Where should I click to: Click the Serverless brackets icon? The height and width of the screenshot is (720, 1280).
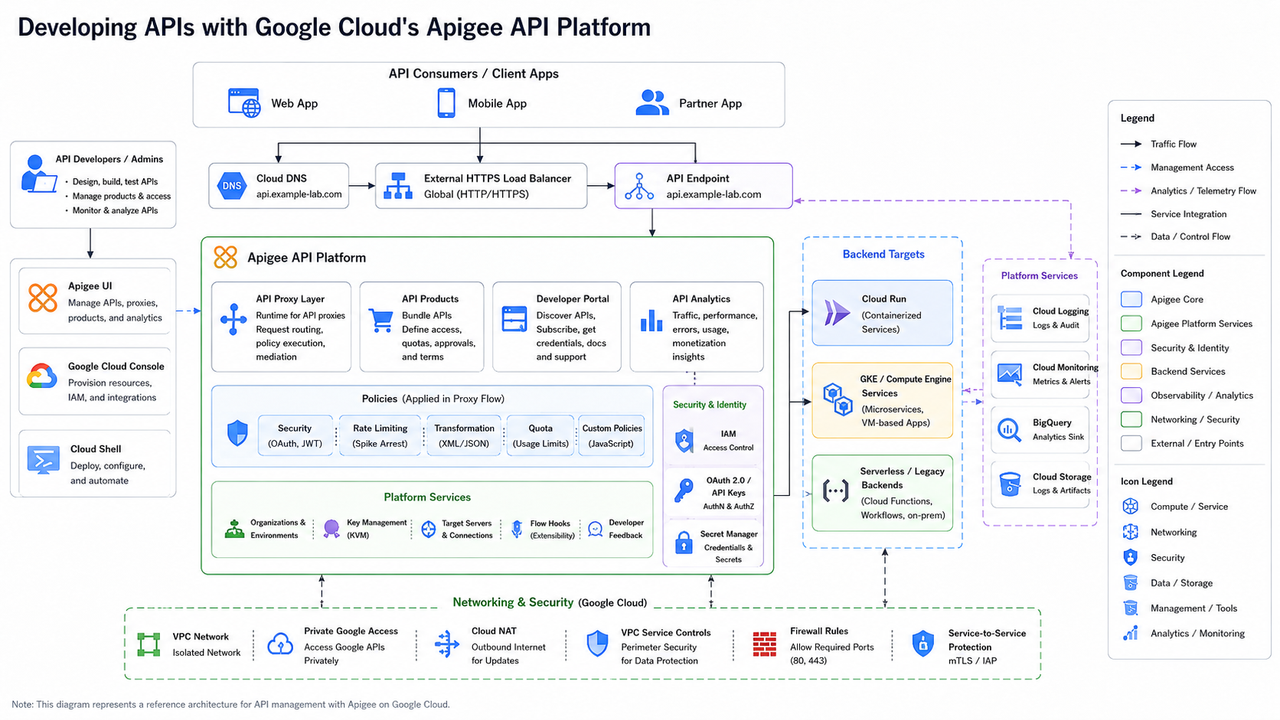pos(836,490)
